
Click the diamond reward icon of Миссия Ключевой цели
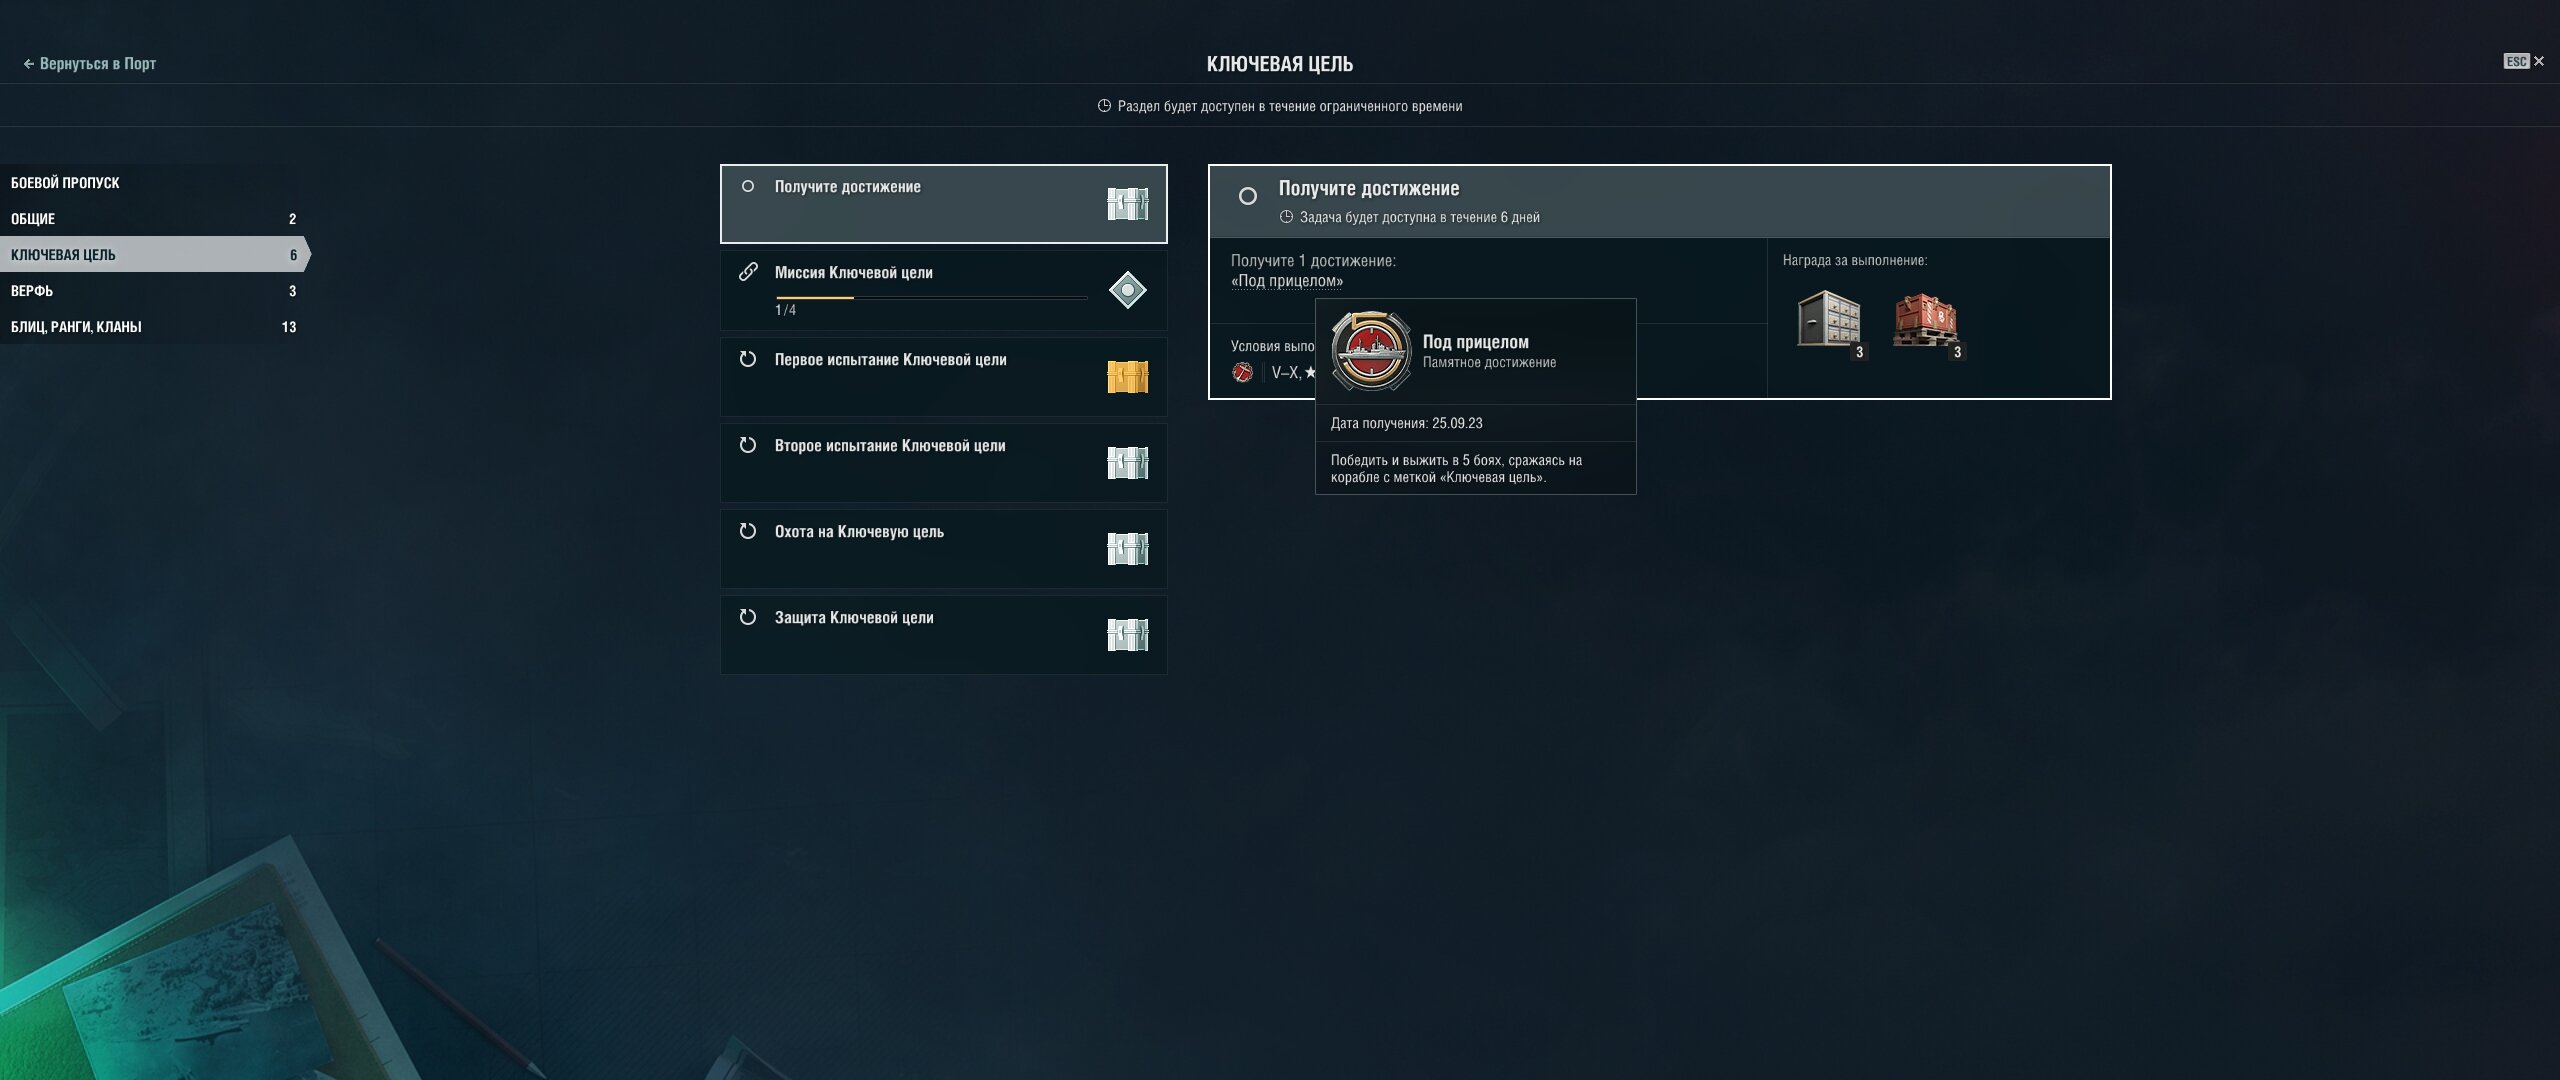1127,290
